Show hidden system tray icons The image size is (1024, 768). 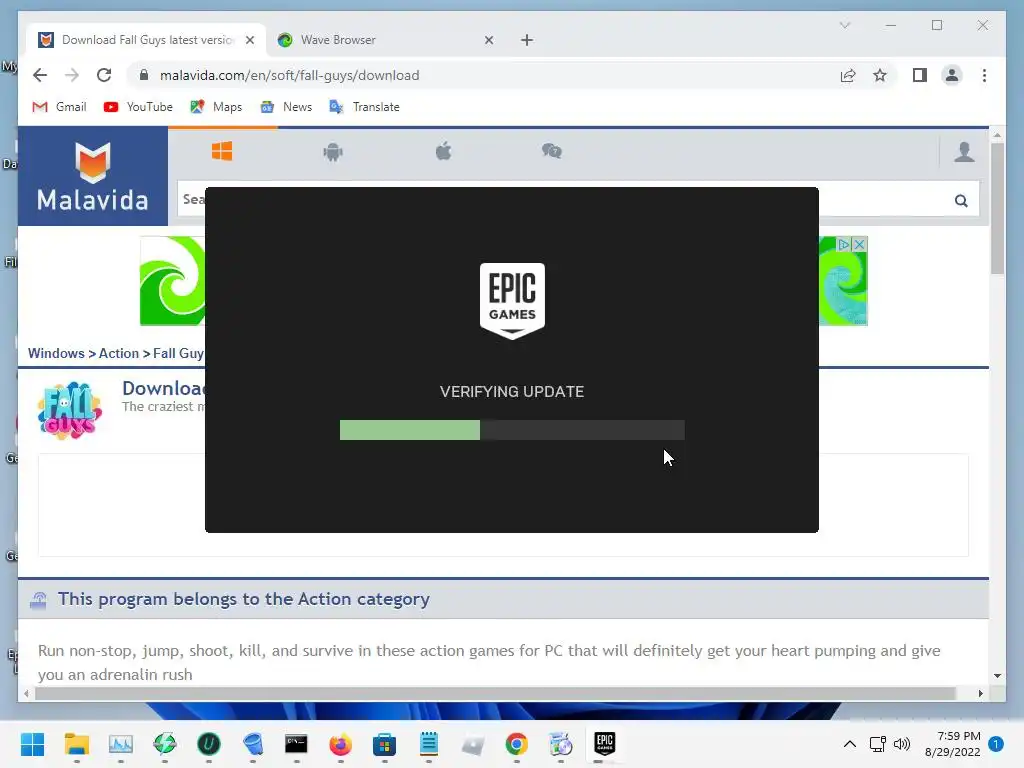850,744
